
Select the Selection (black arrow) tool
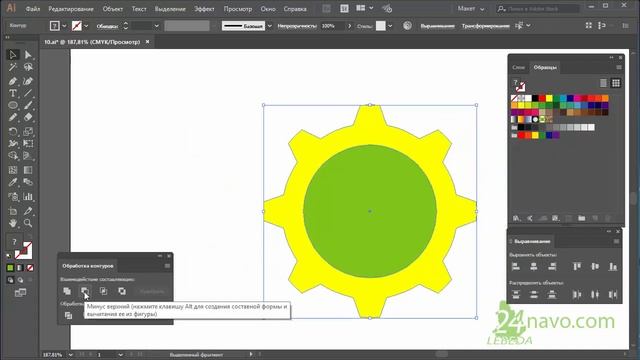tap(13, 55)
